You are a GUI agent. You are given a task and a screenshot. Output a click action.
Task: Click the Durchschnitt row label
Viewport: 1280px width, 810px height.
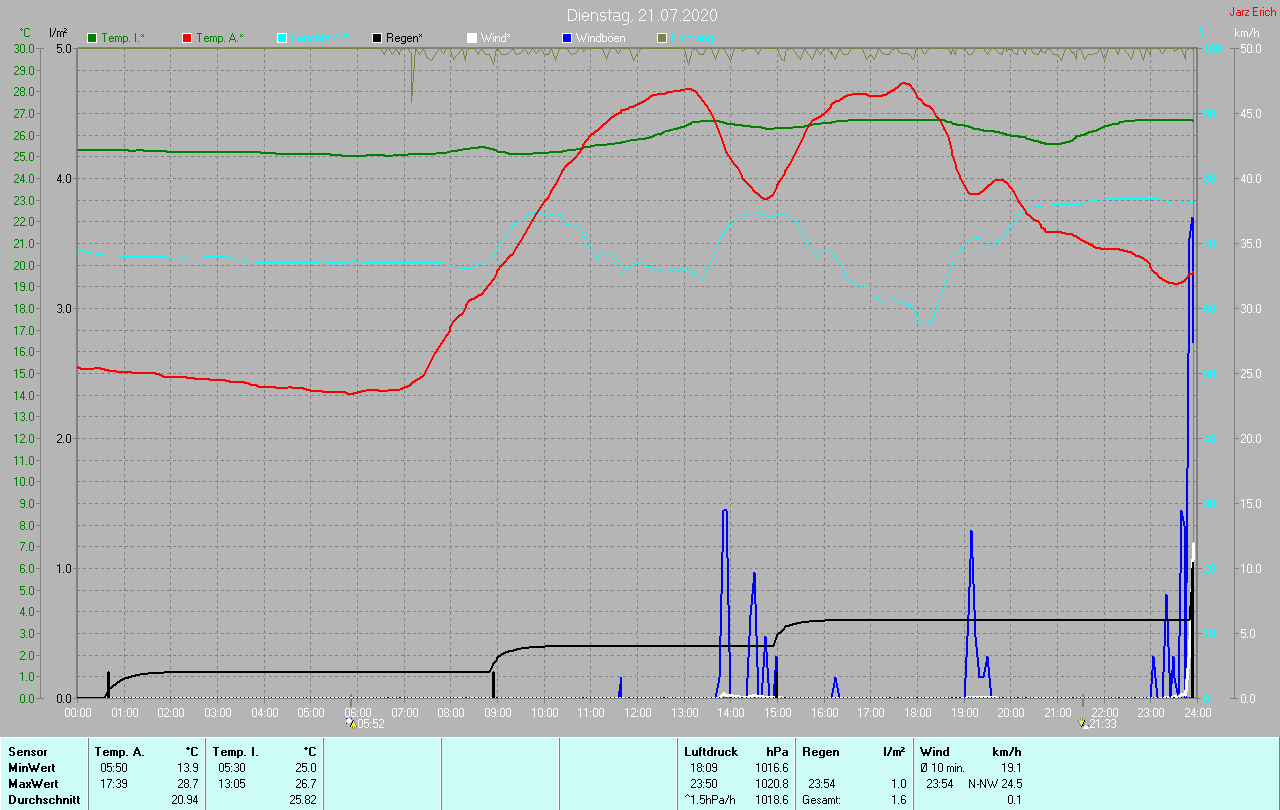[42, 800]
